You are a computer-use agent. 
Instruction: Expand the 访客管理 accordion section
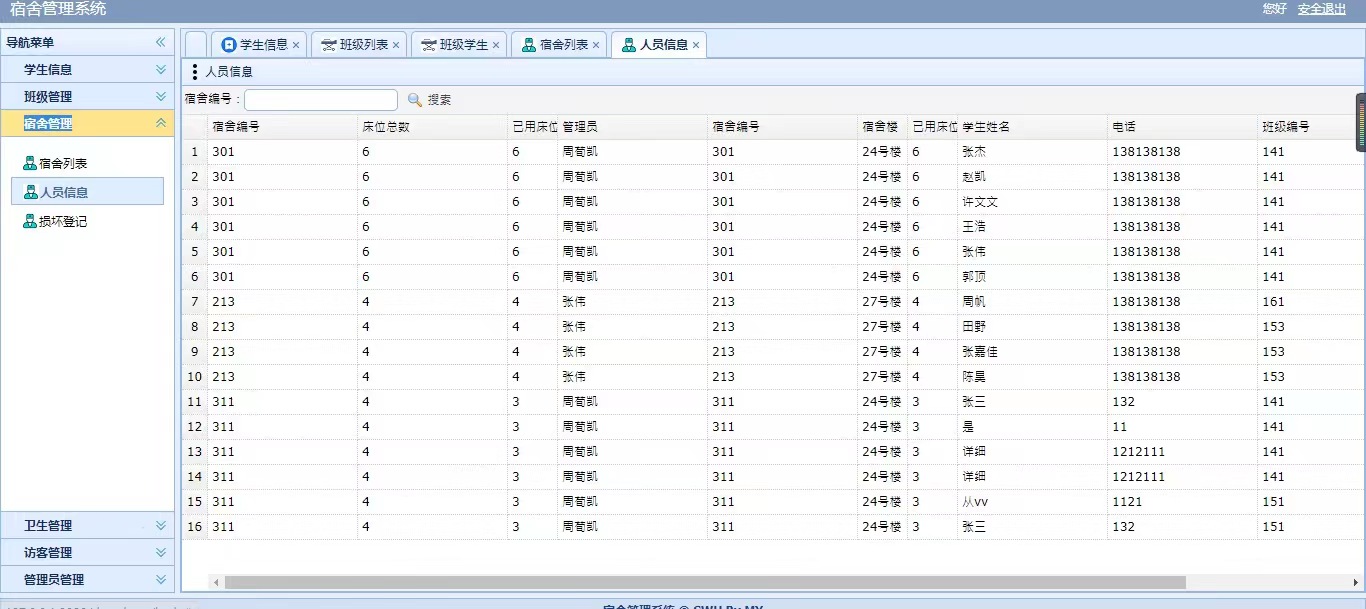[x=160, y=552]
